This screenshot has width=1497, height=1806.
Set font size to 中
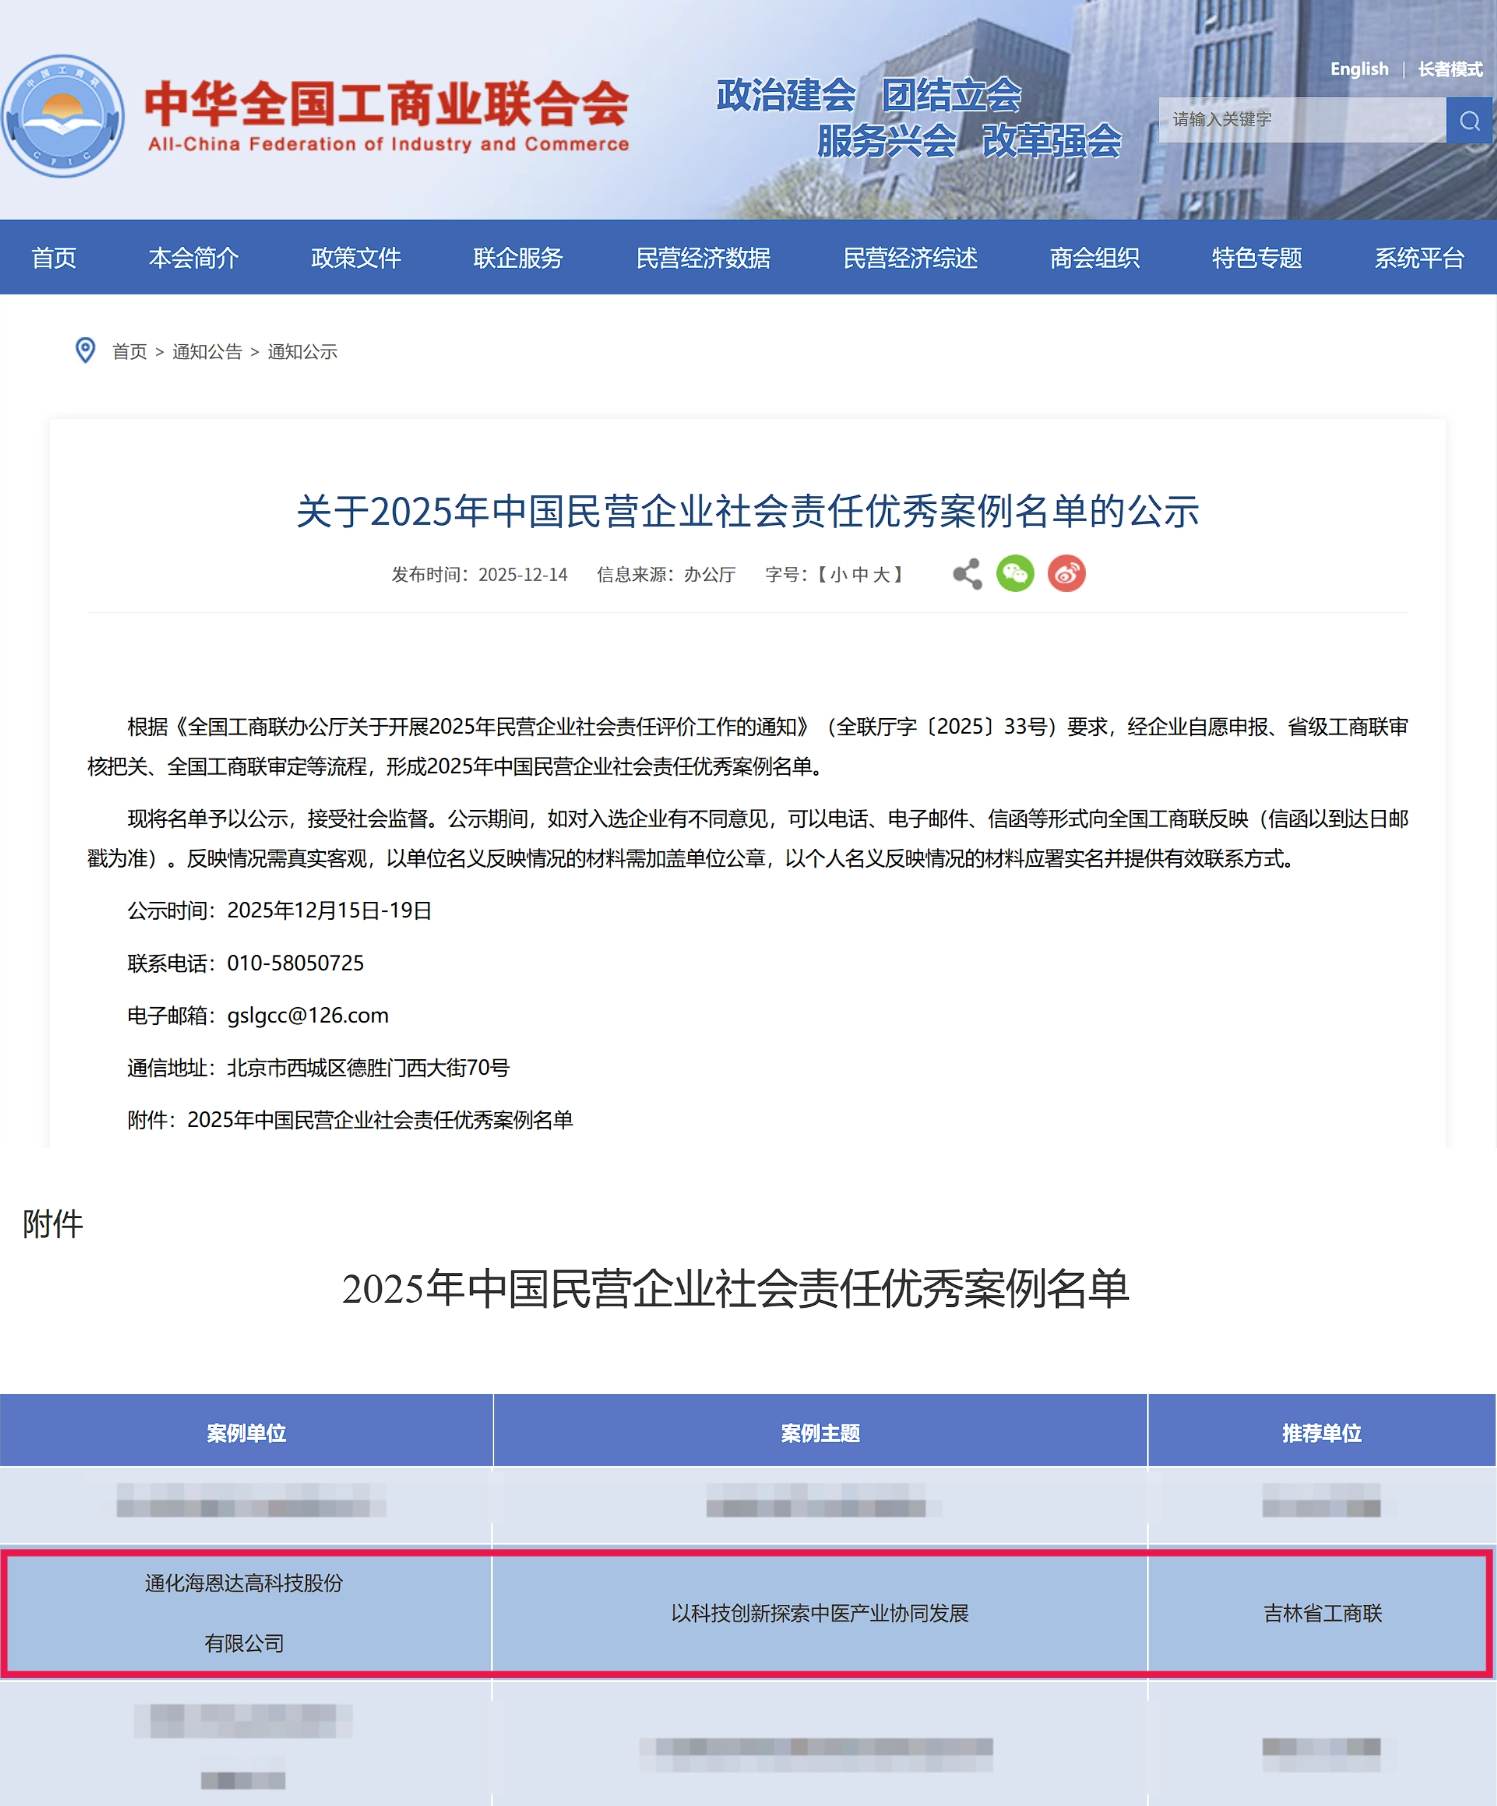click(x=860, y=575)
